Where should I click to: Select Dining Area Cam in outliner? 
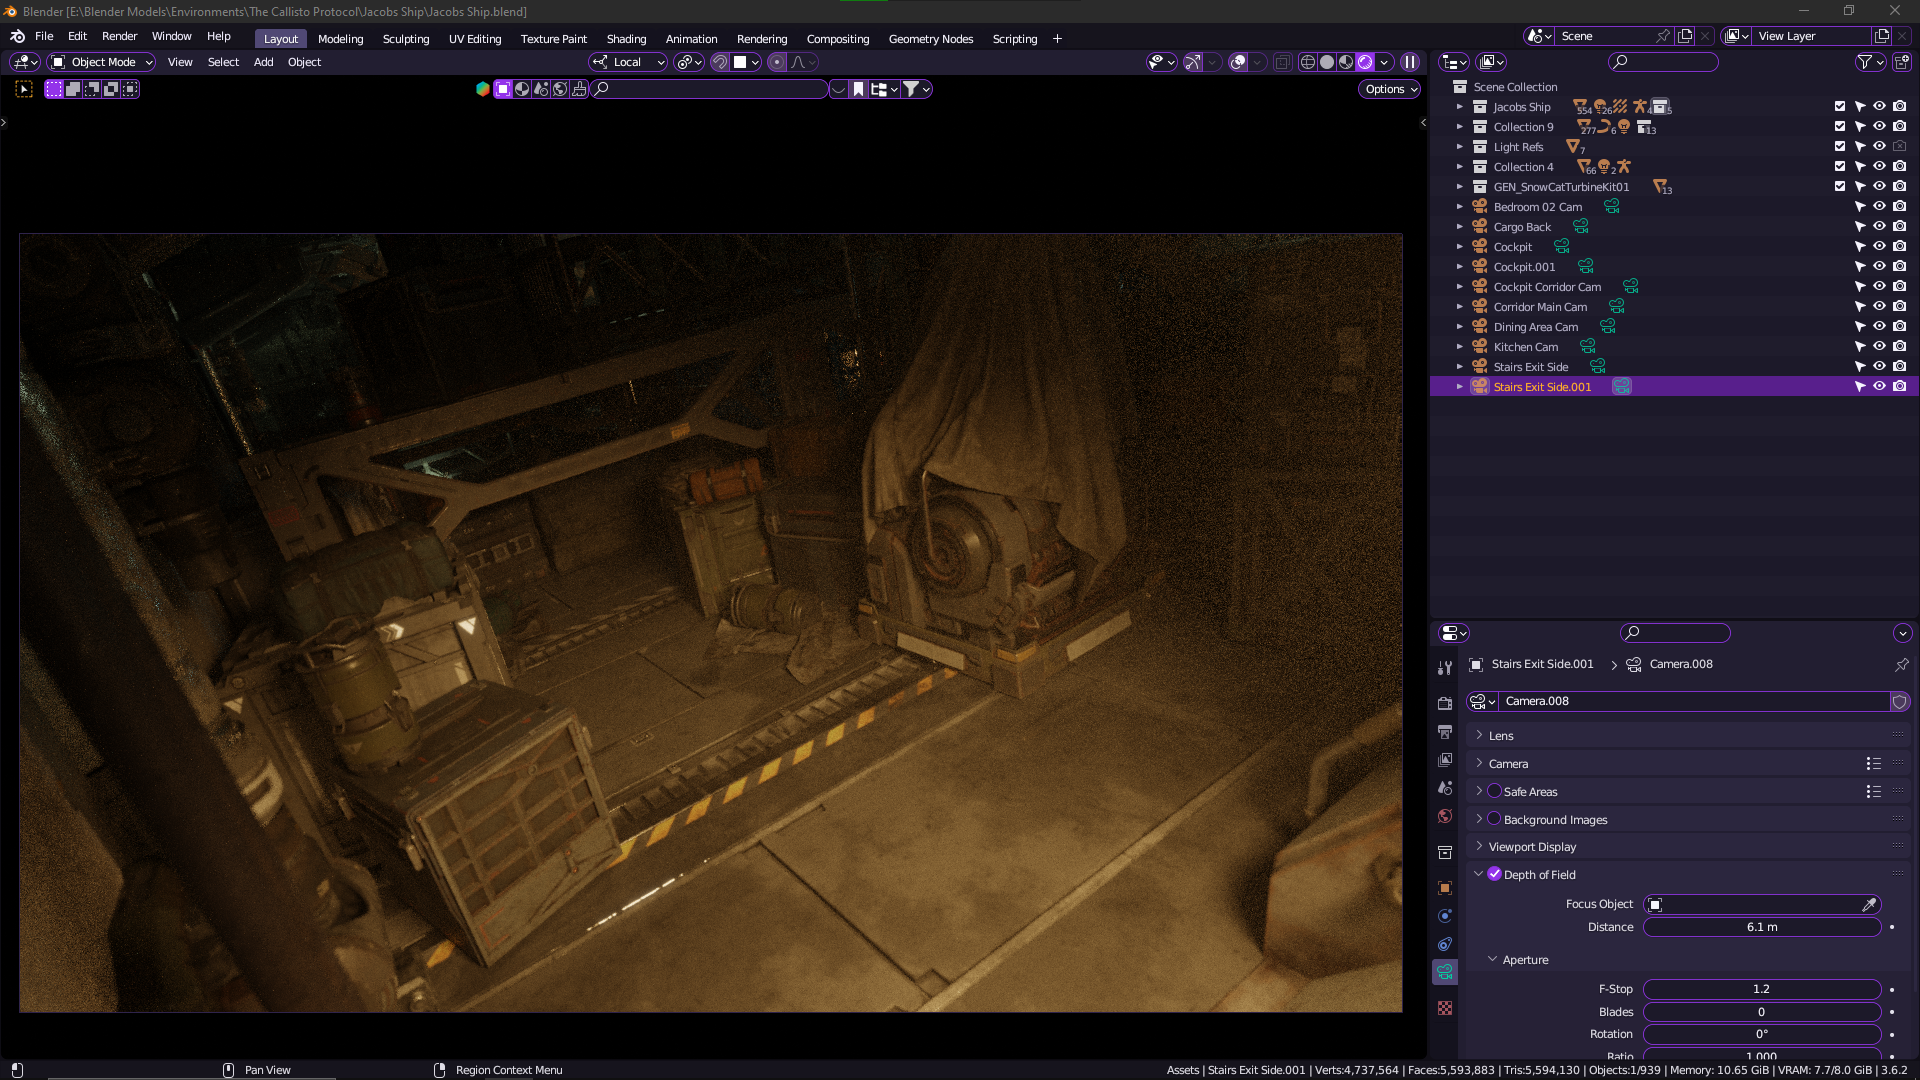coord(1535,327)
